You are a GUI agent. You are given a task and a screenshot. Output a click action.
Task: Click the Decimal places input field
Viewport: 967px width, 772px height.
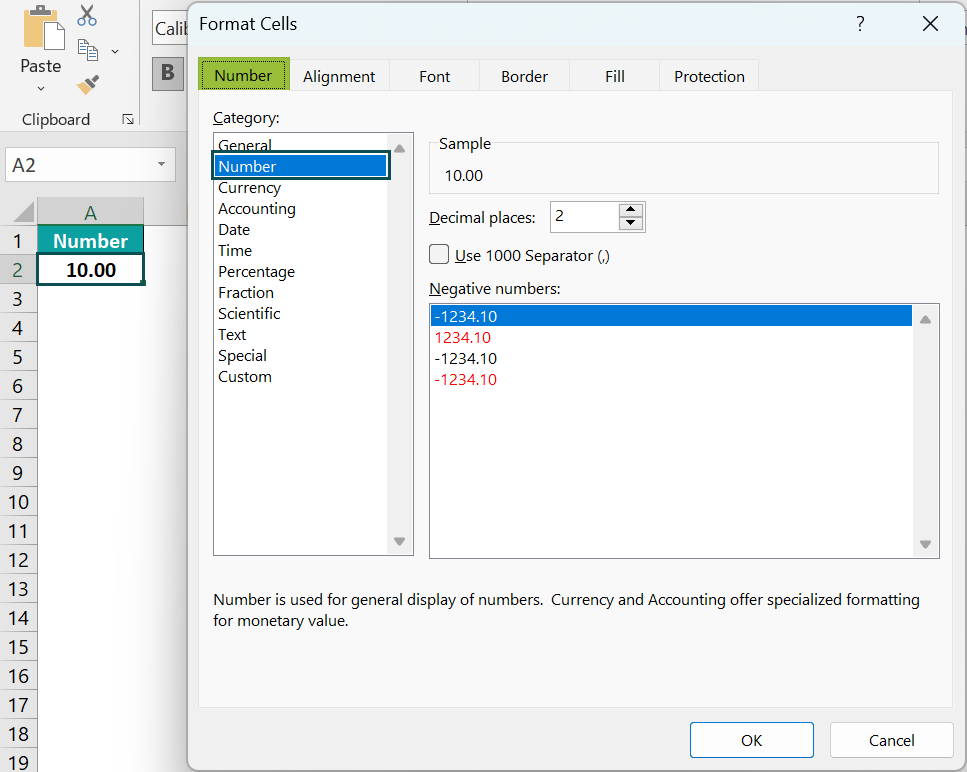pyautogui.click(x=584, y=216)
